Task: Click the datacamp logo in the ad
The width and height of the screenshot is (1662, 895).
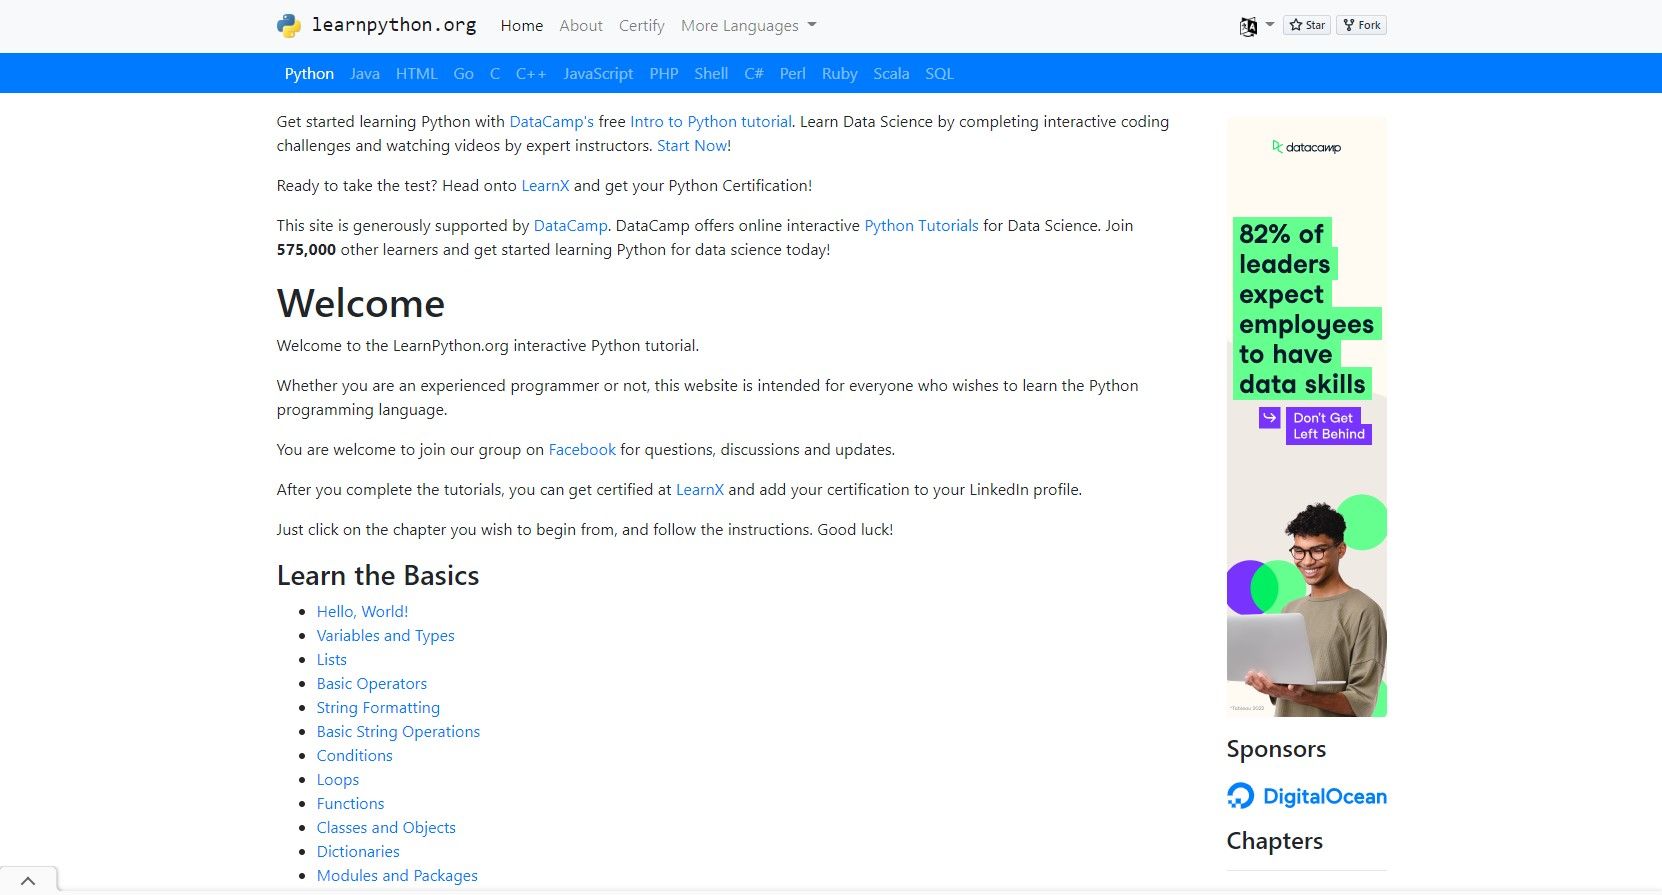Action: (x=1306, y=147)
